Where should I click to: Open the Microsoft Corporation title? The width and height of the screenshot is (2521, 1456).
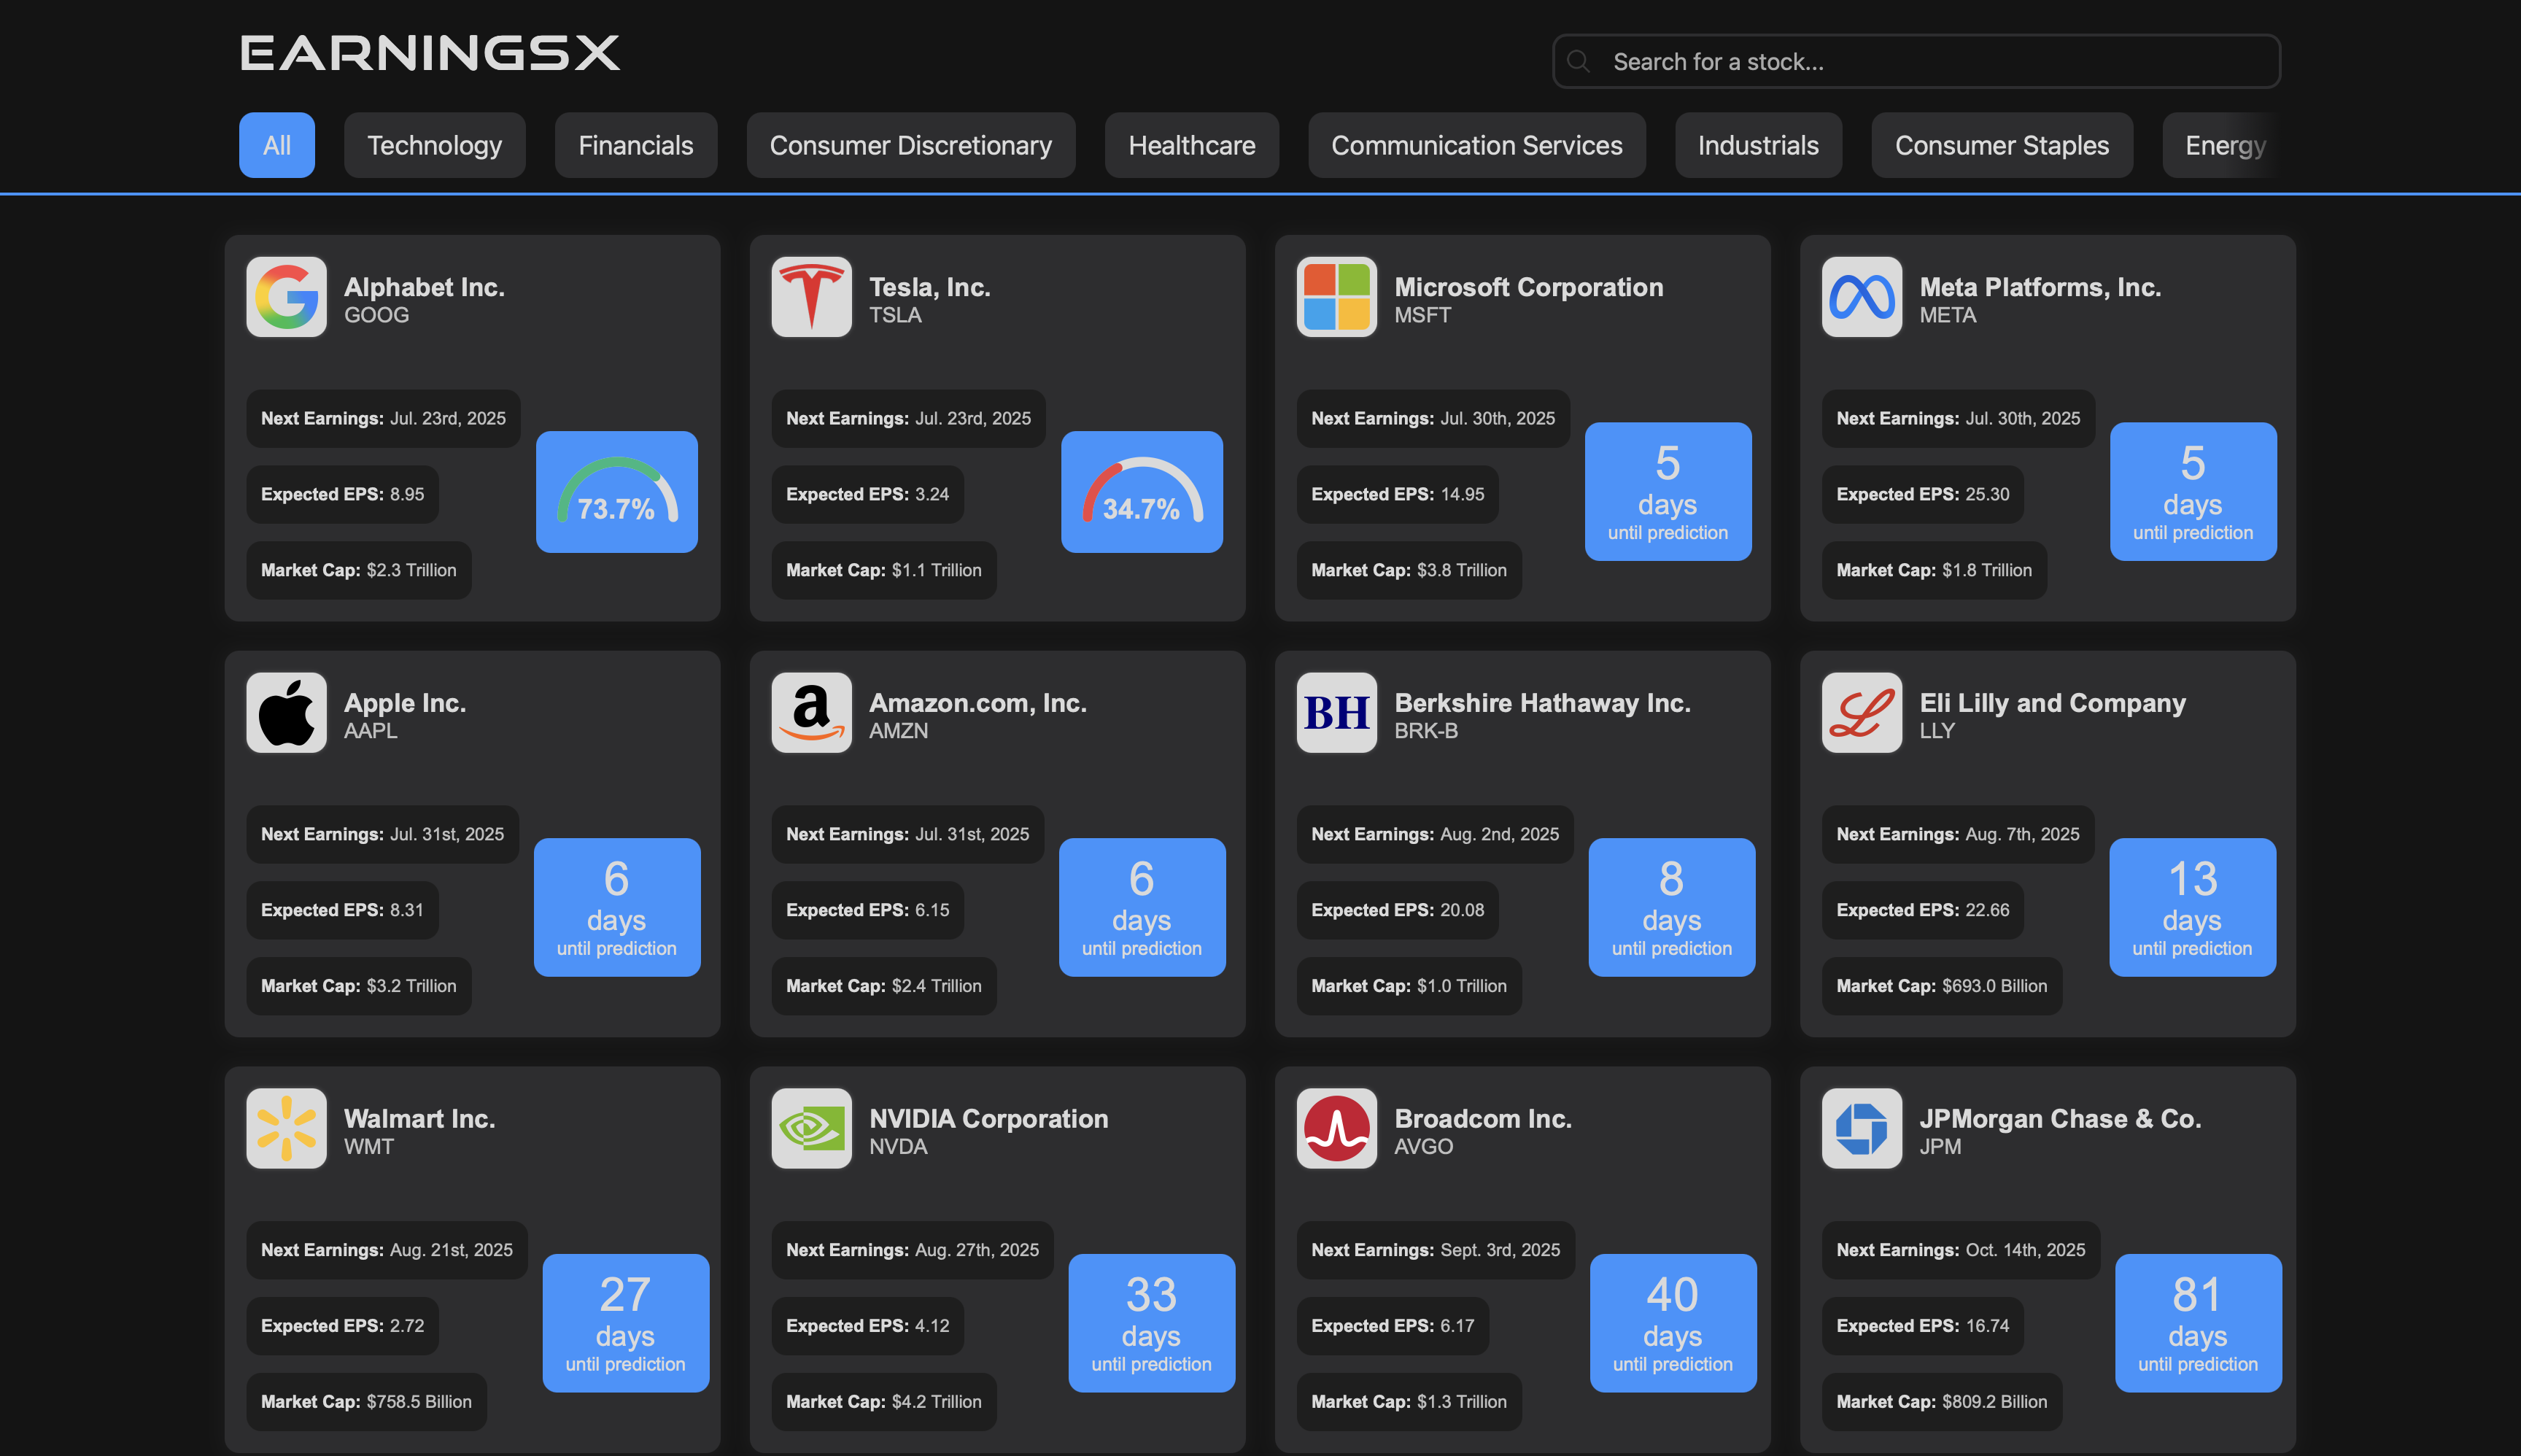tap(1528, 286)
